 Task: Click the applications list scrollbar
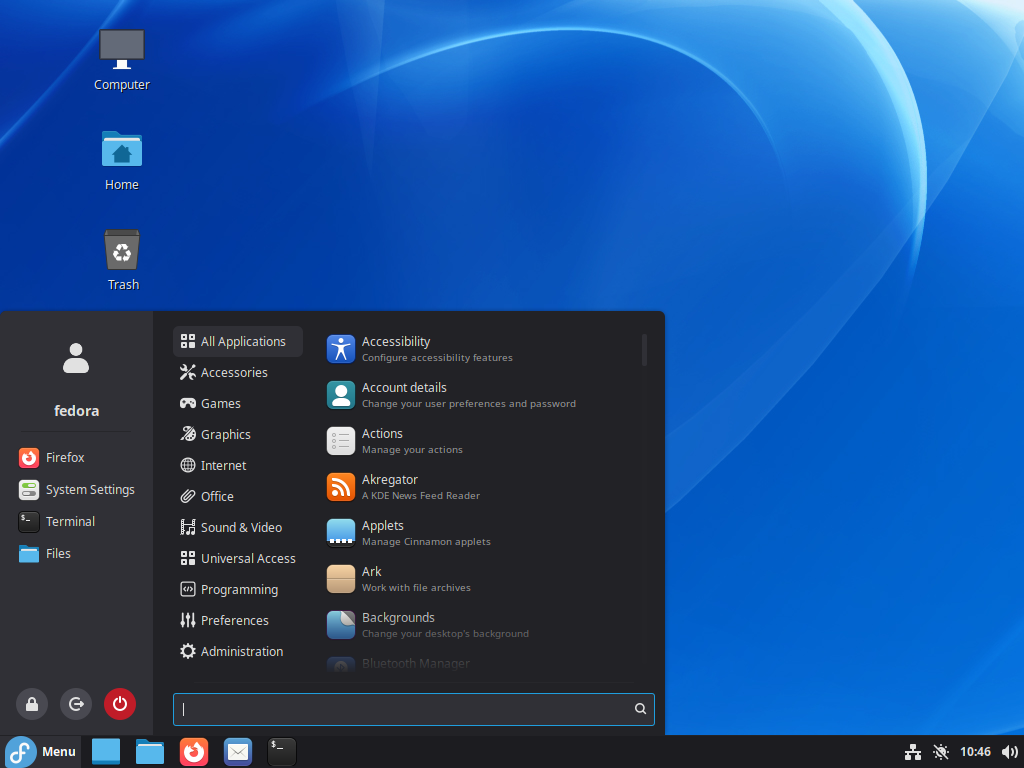pyautogui.click(x=645, y=350)
